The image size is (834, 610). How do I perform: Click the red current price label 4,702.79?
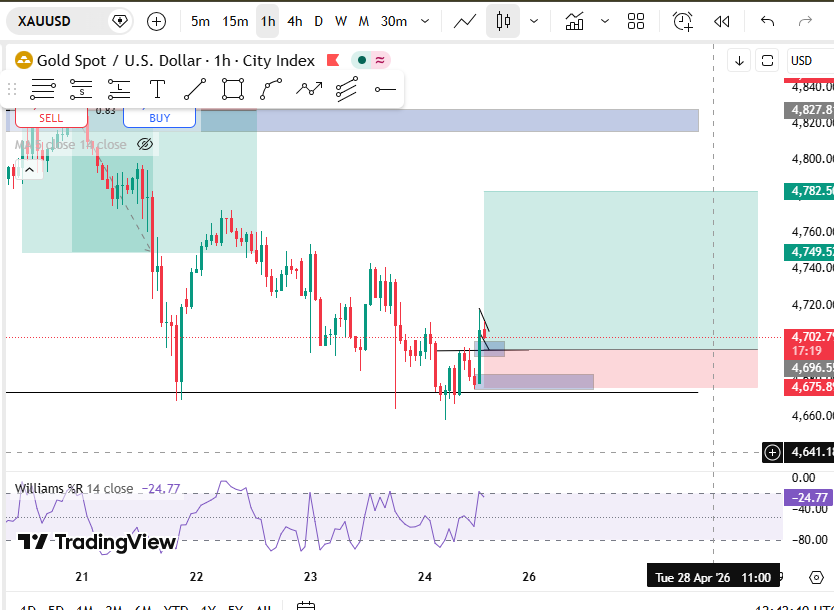pyautogui.click(x=809, y=343)
